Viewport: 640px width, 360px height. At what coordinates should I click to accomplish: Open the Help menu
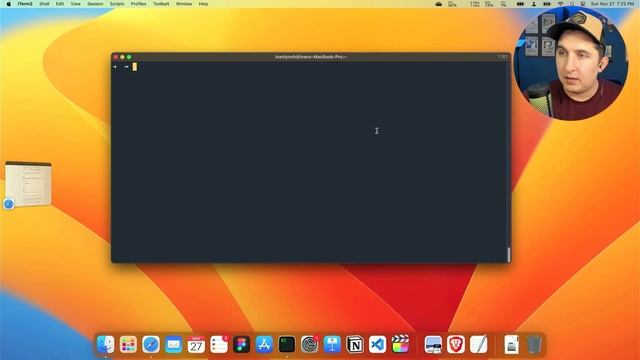(x=203, y=4)
